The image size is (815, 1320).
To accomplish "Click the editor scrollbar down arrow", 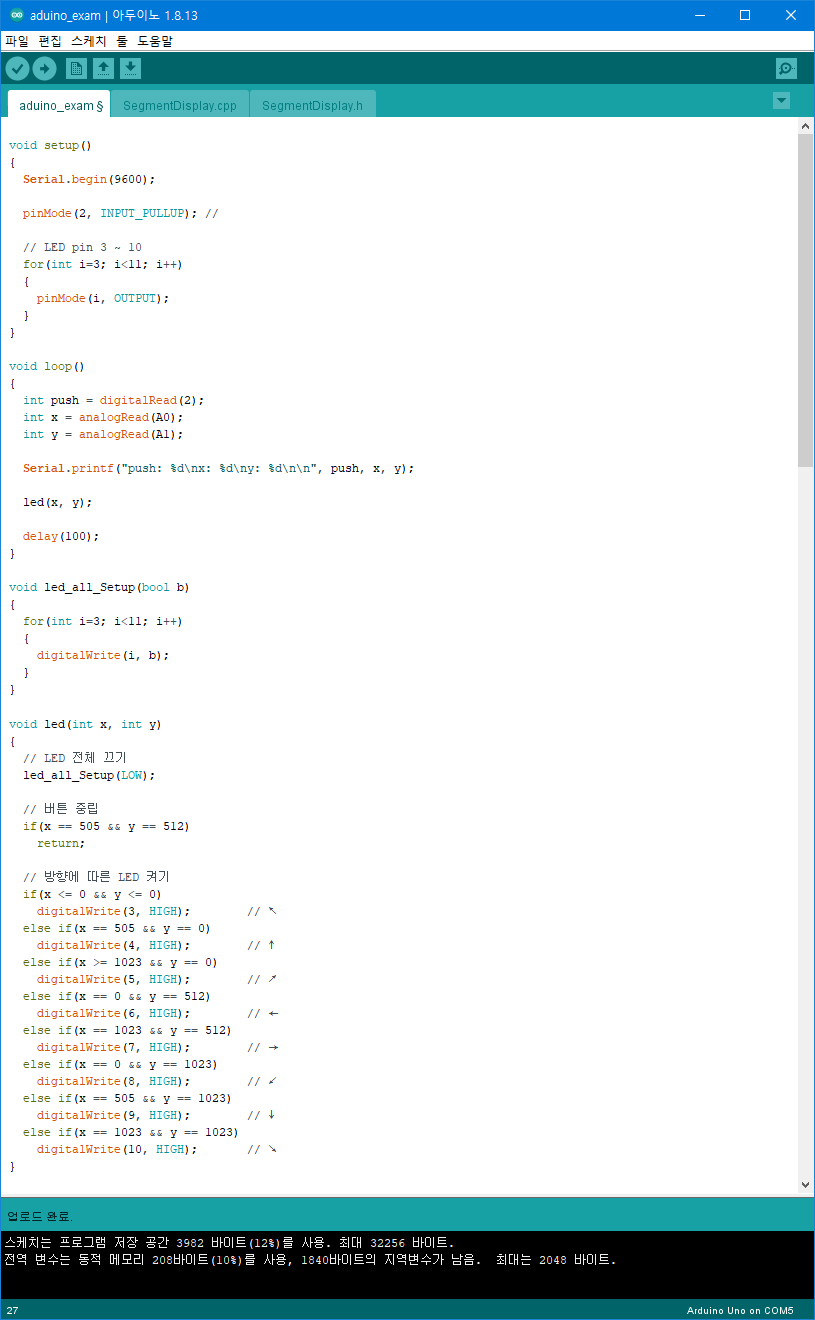I will [x=806, y=1185].
